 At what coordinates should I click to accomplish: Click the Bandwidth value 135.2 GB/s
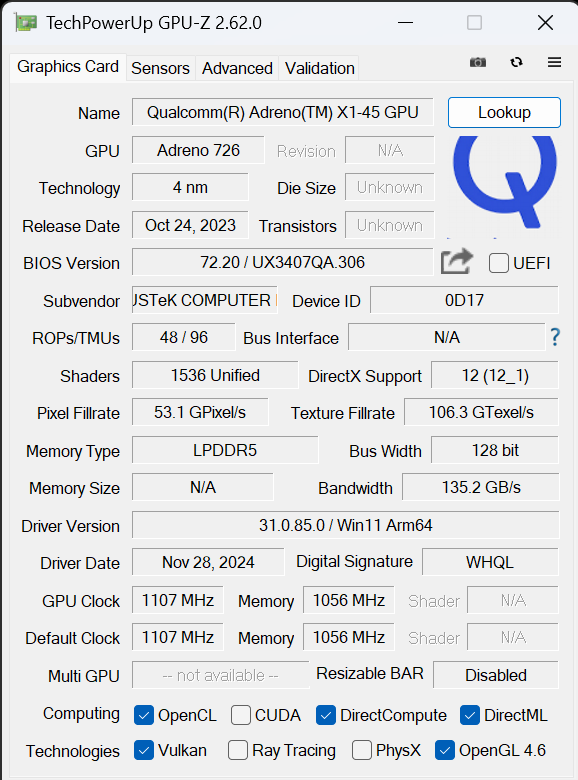[481, 487]
